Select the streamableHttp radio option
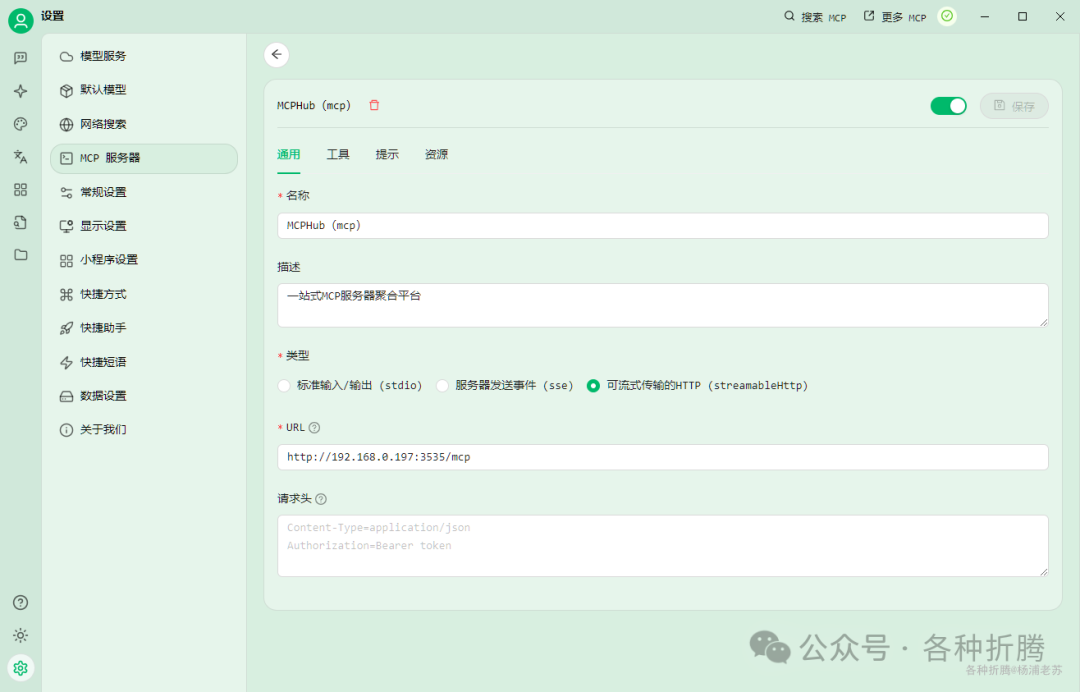The image size is (1080, 692). 593,386
